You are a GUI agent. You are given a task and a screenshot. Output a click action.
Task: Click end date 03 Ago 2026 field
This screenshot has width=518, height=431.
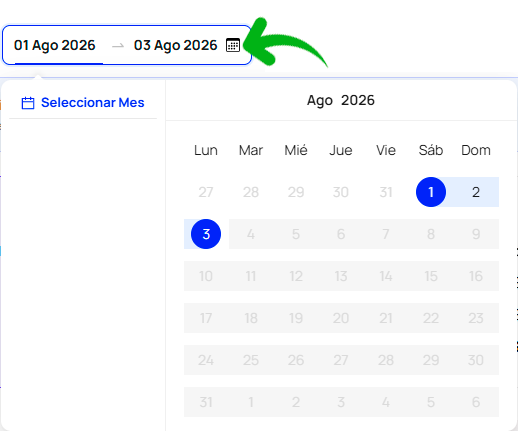[175, 45]
